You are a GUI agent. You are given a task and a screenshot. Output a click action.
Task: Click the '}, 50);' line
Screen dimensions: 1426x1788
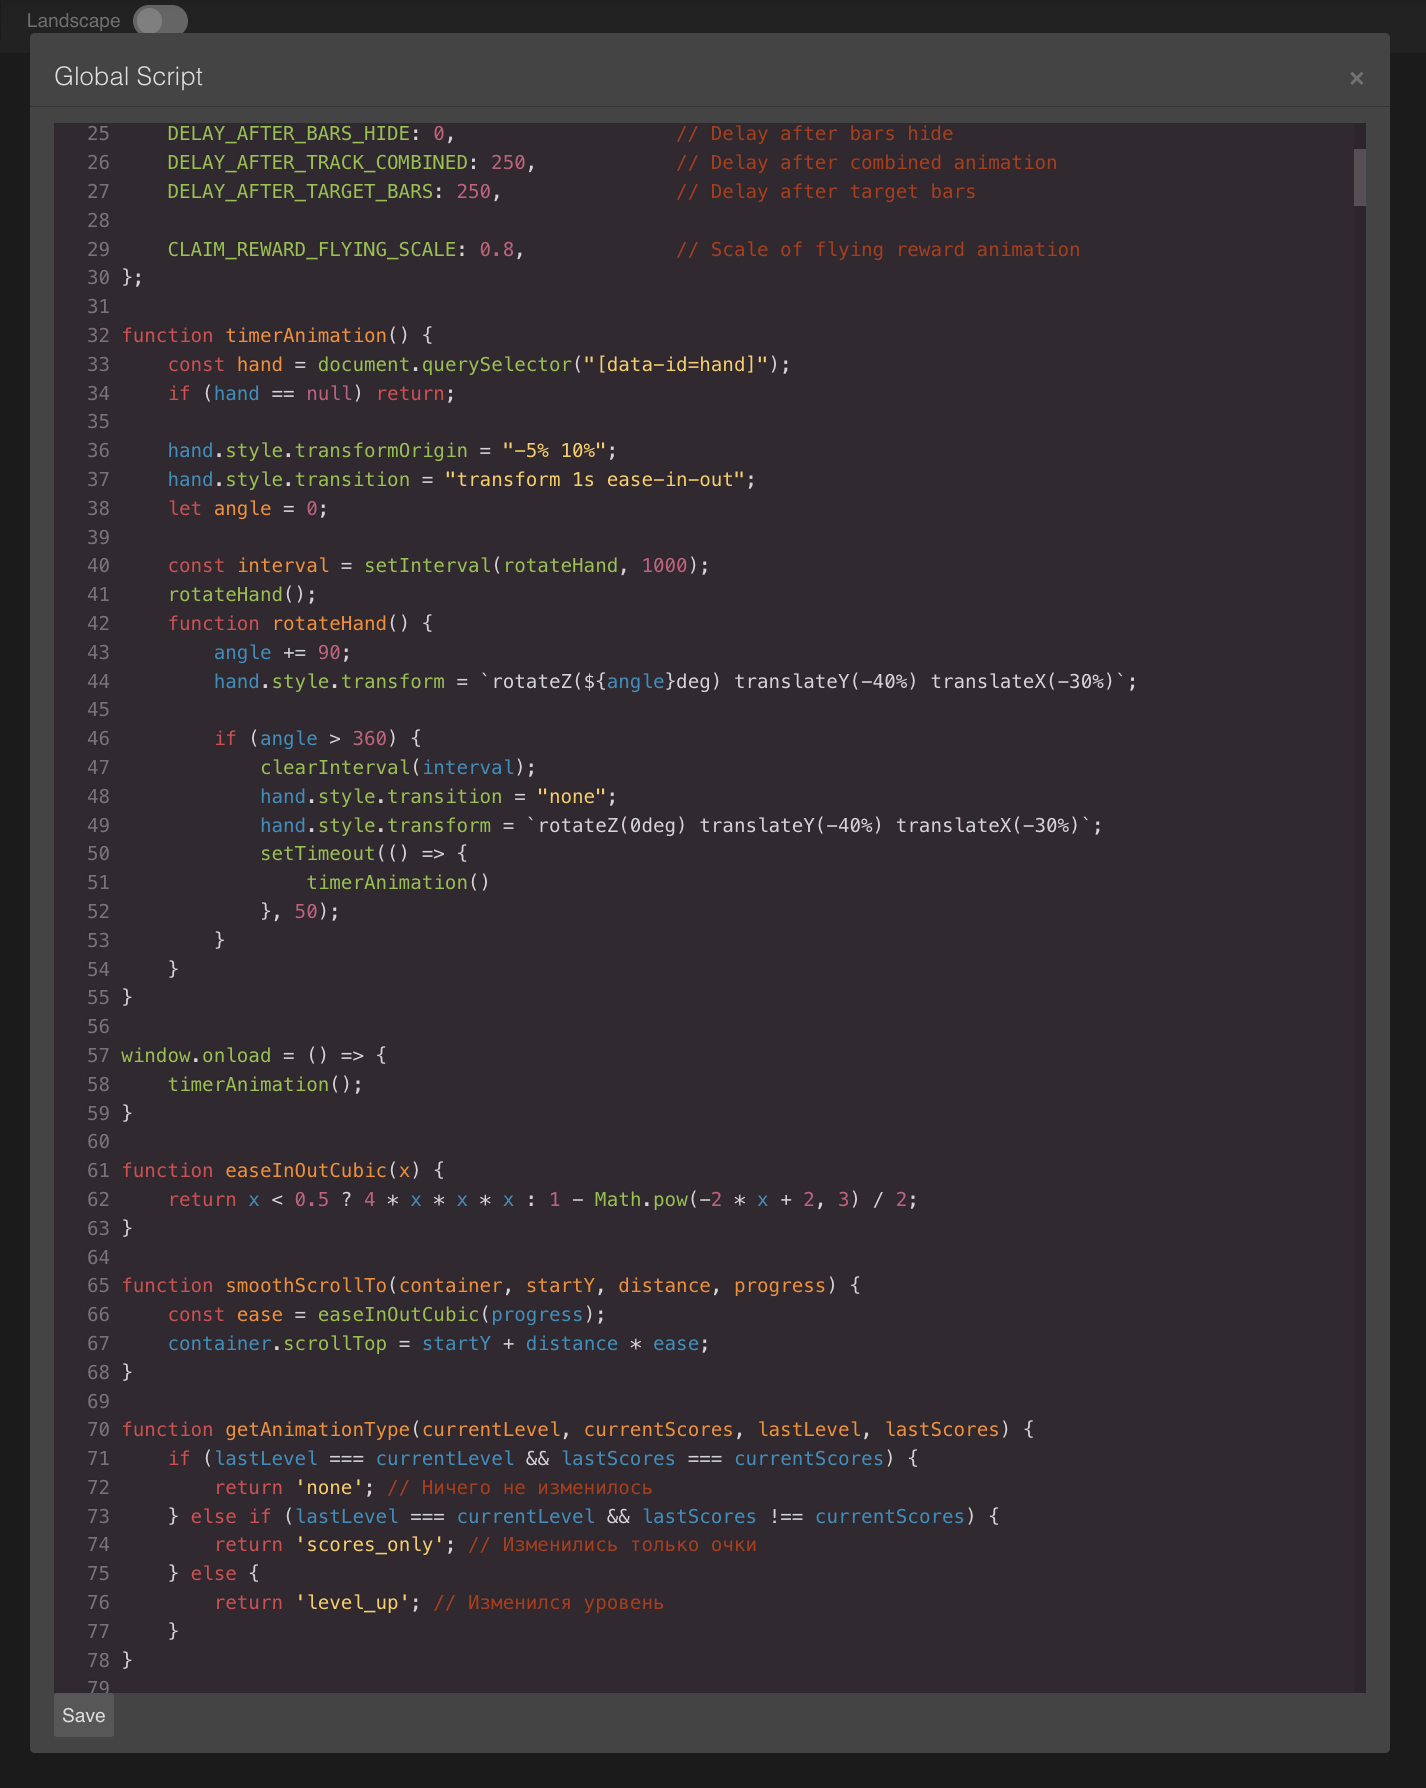tap(300, 911)
